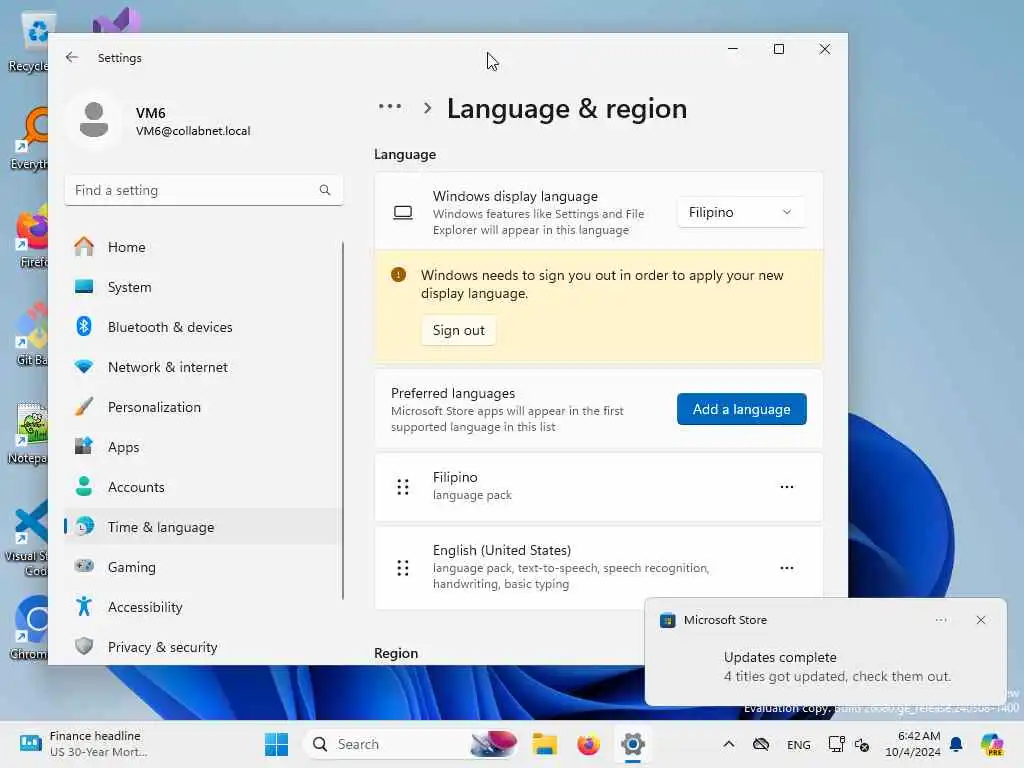Screen dimensions: 1024x768
Task: Click the Accounts person icon
Action: (84, 487)
